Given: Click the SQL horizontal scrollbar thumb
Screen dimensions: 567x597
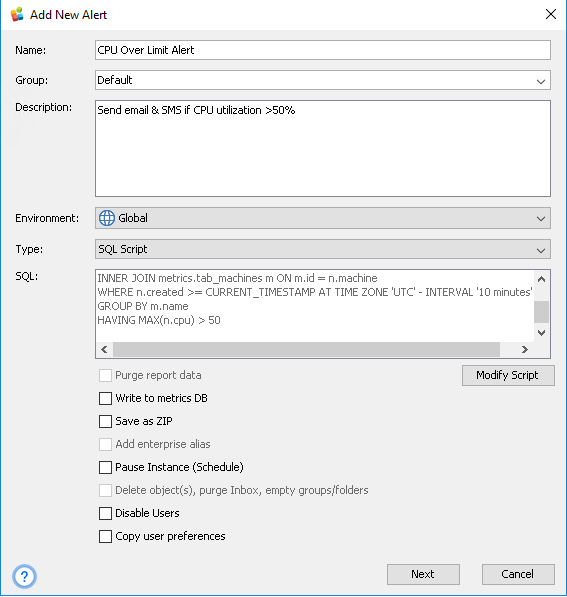Looking at the screenshot, I should click(307, 349).
